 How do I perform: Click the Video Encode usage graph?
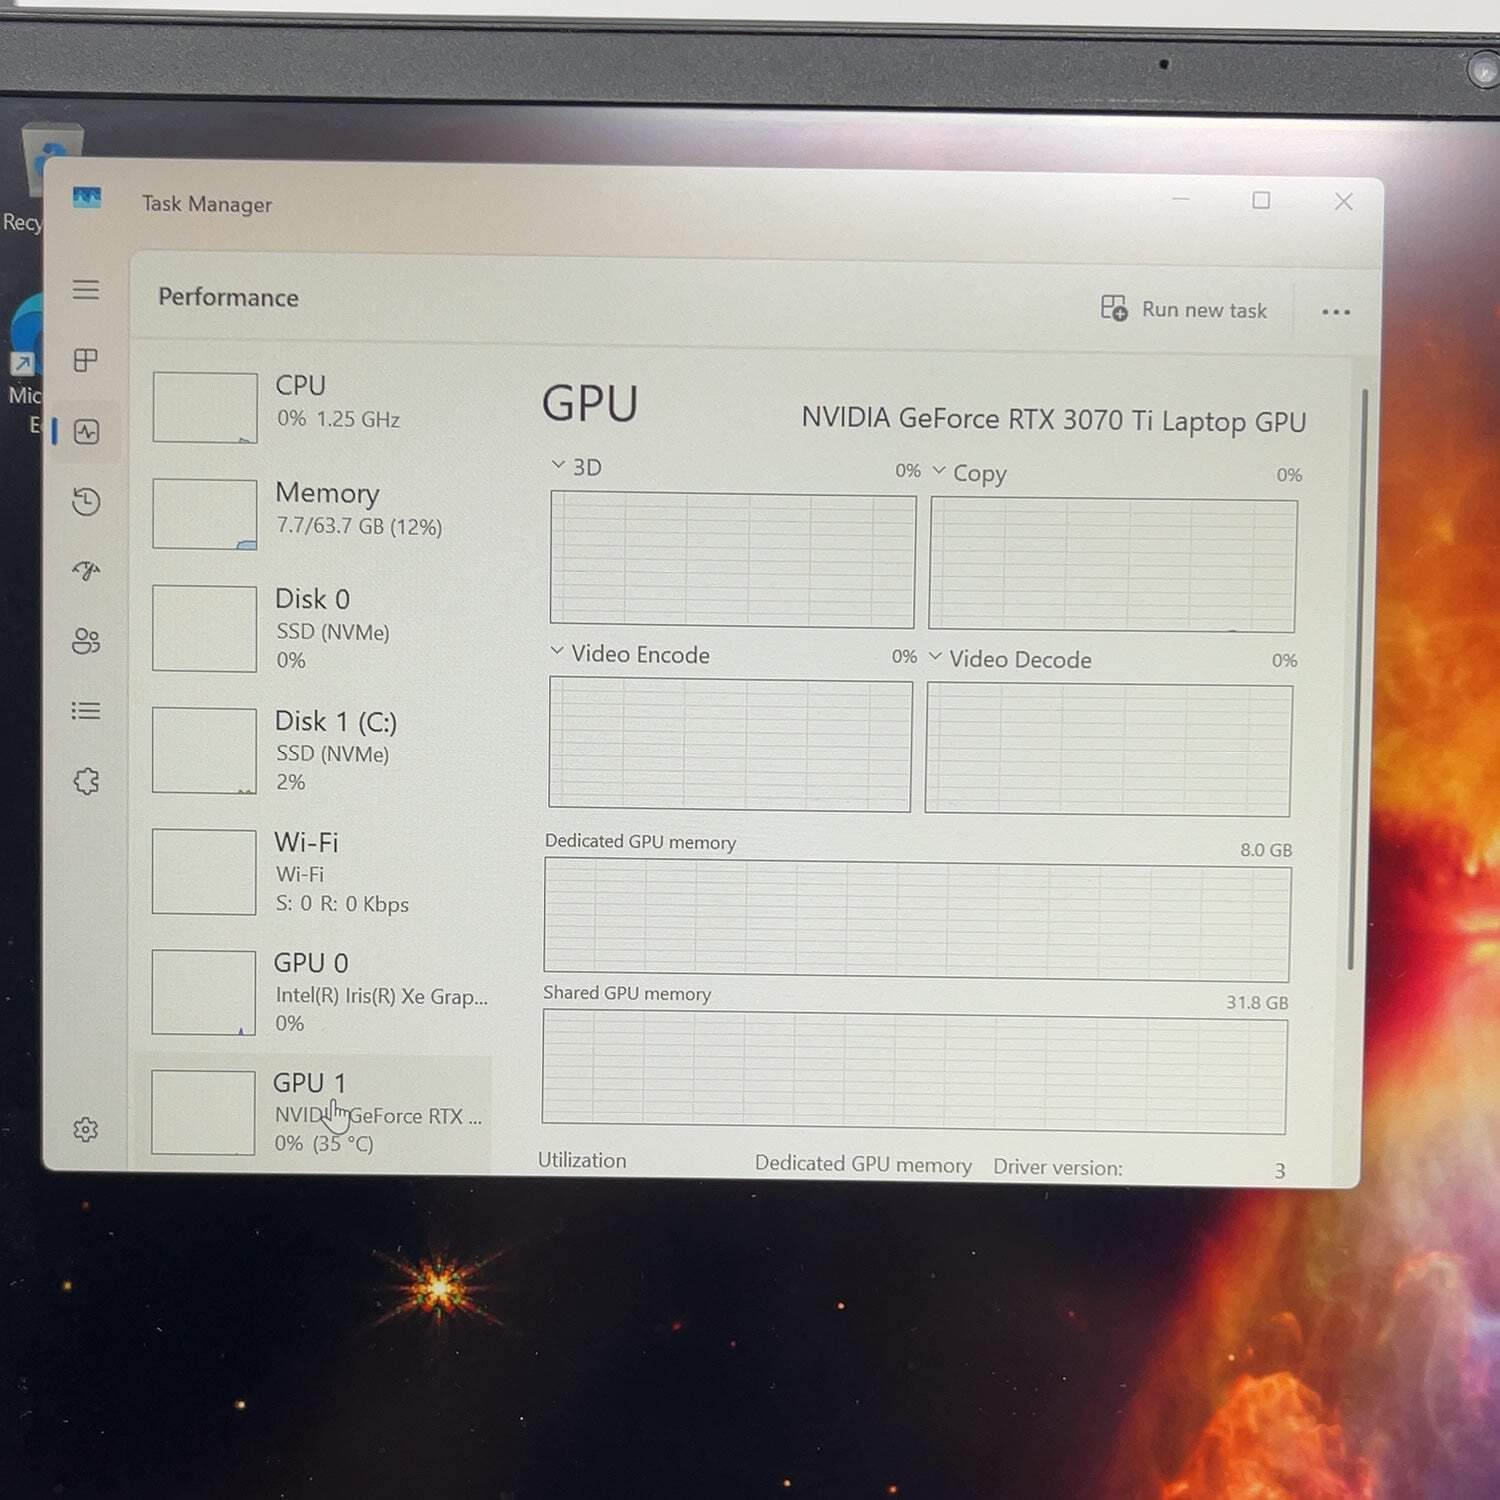(x=730, y=744)
